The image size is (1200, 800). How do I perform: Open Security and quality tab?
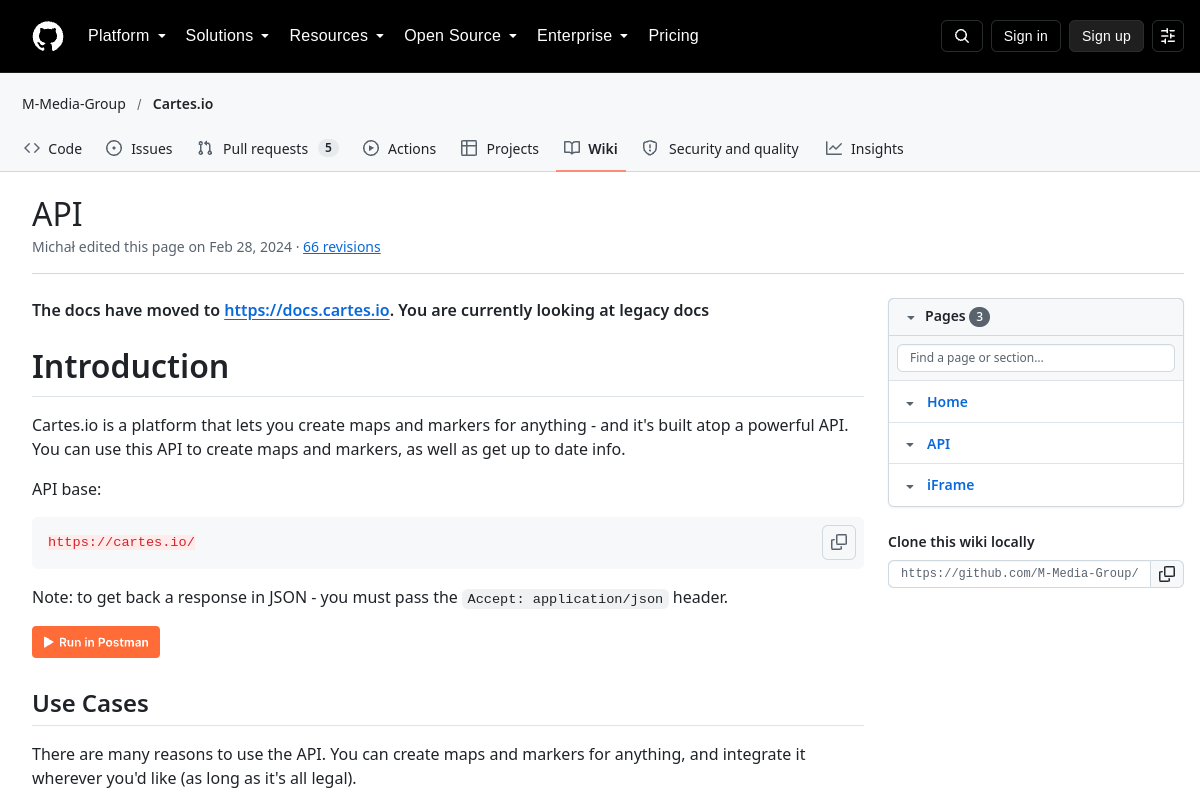point(721,149)
